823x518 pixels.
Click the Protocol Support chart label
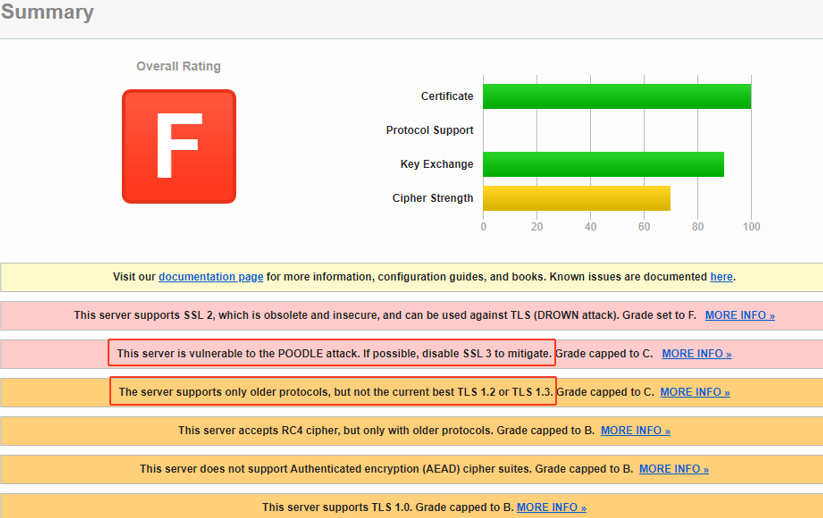click(x=429, y=130)
